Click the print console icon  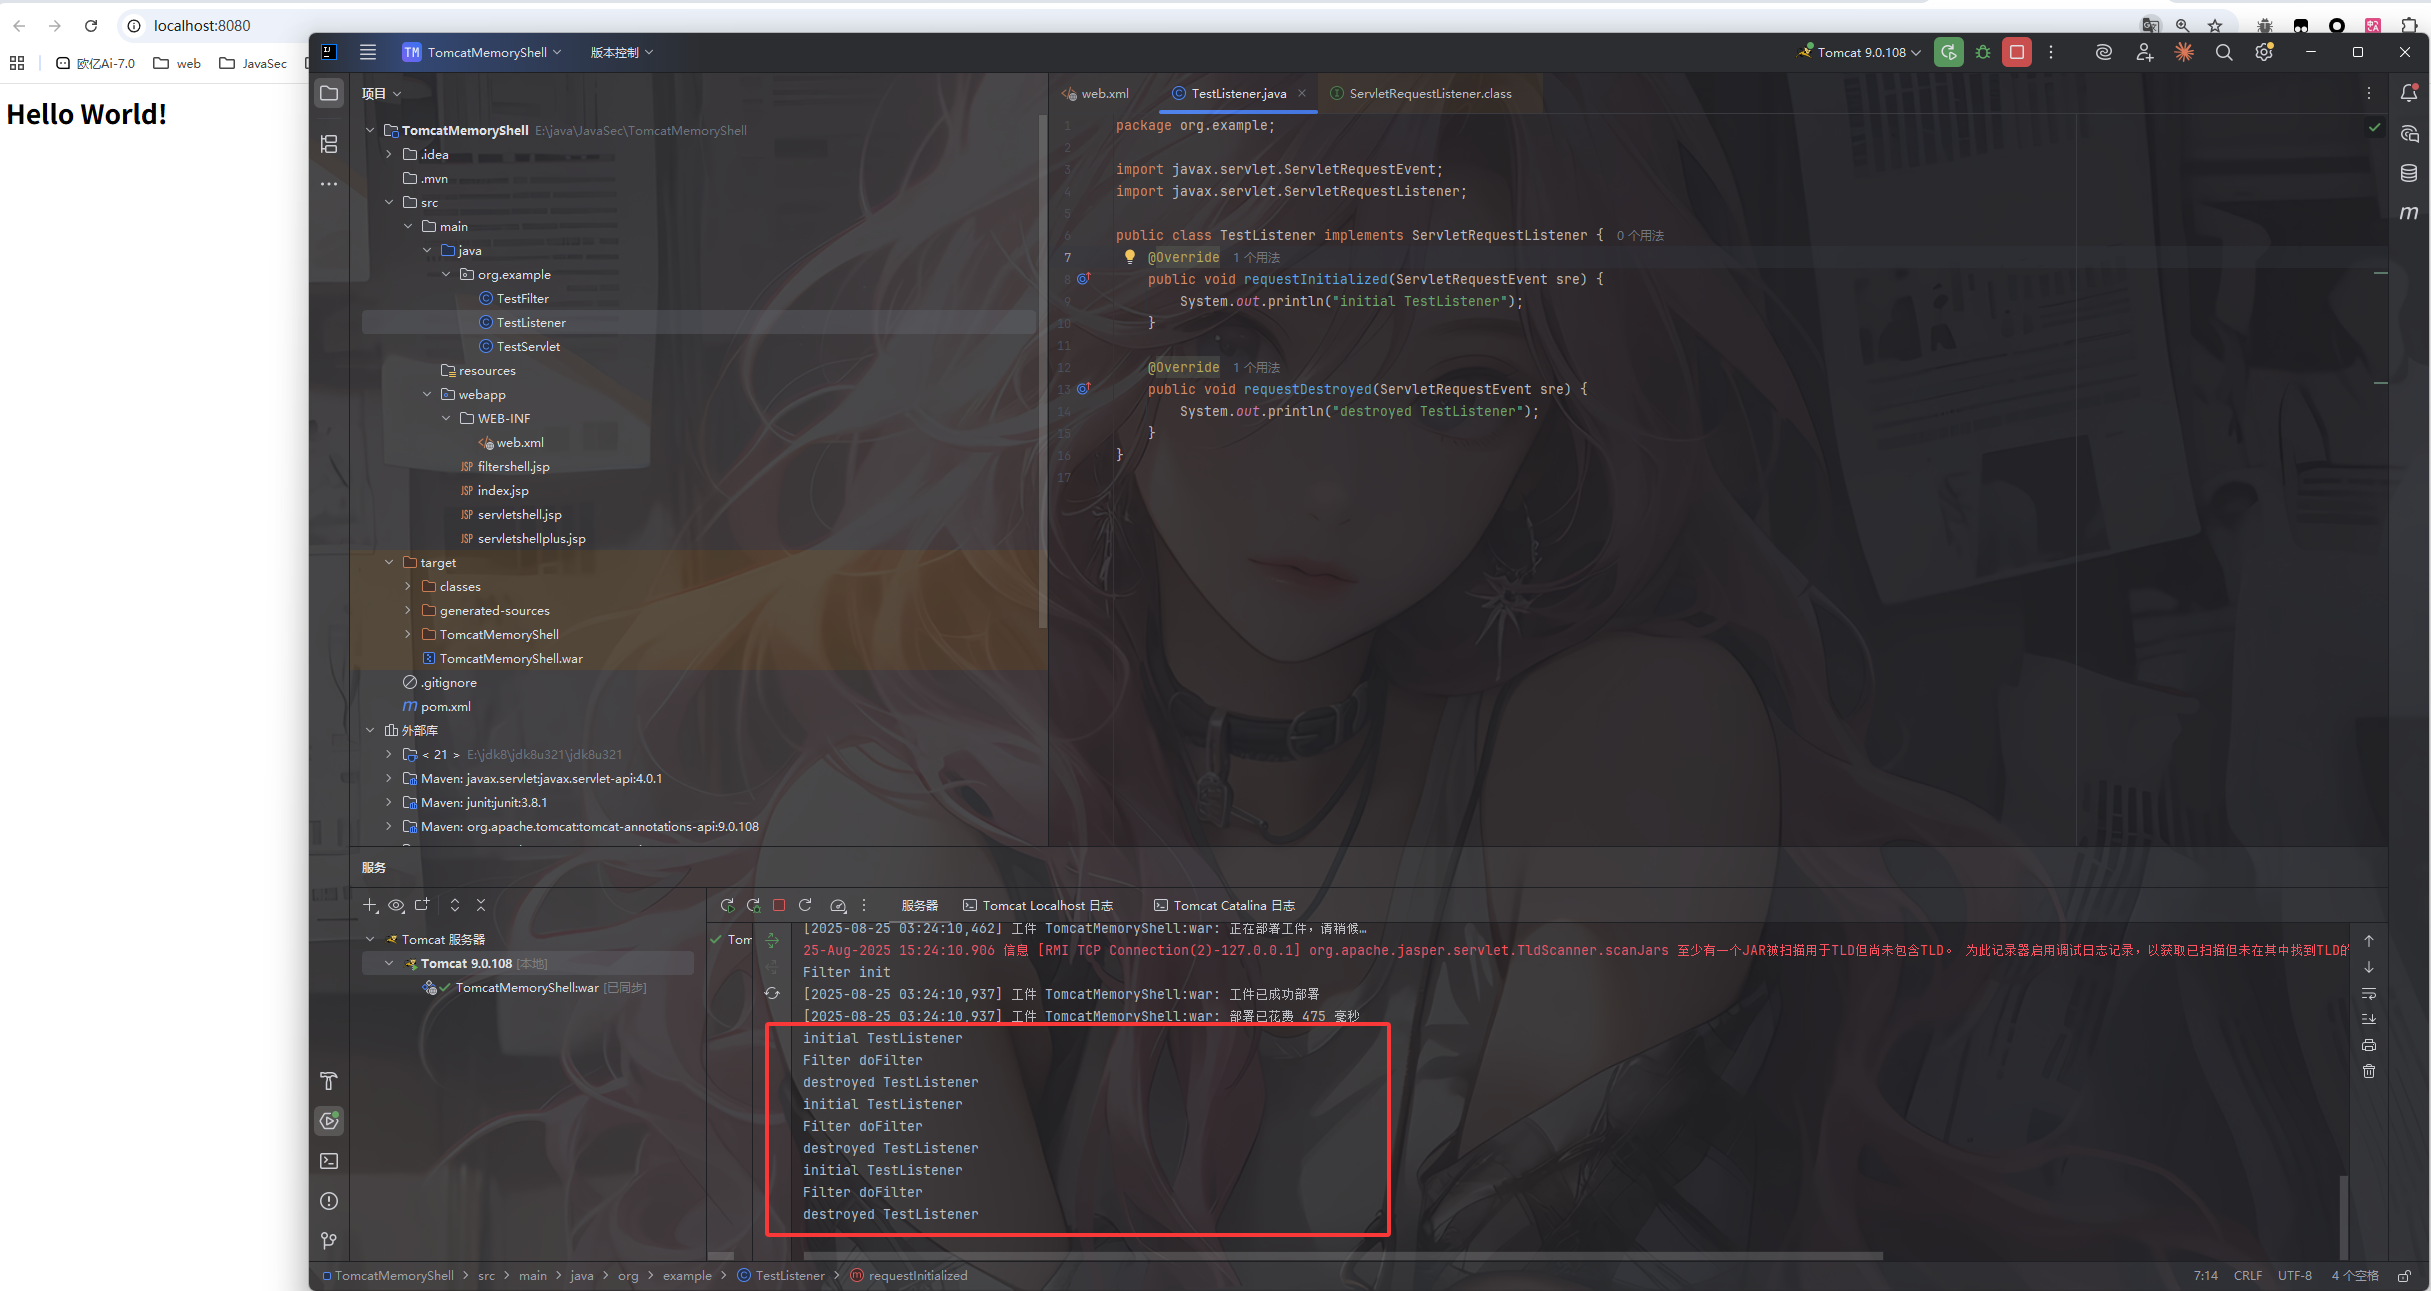[x=2369, y=1045]
